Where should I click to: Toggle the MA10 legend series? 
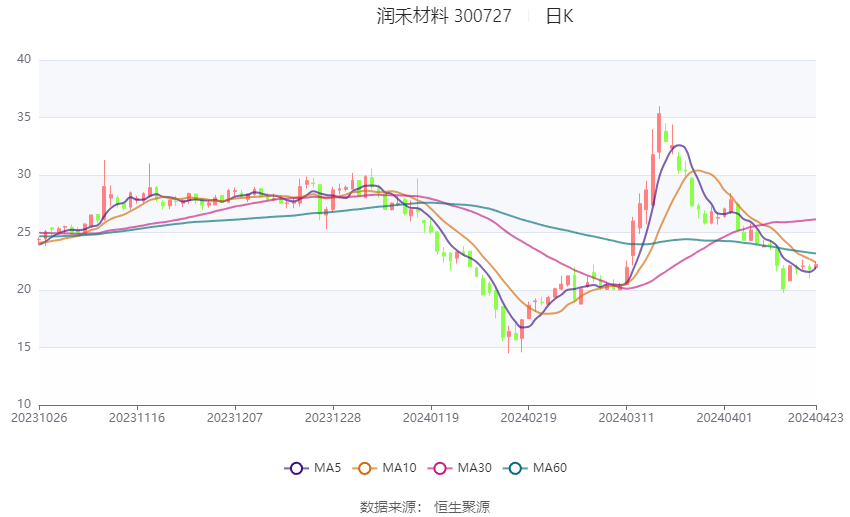(x=384, y=468)
